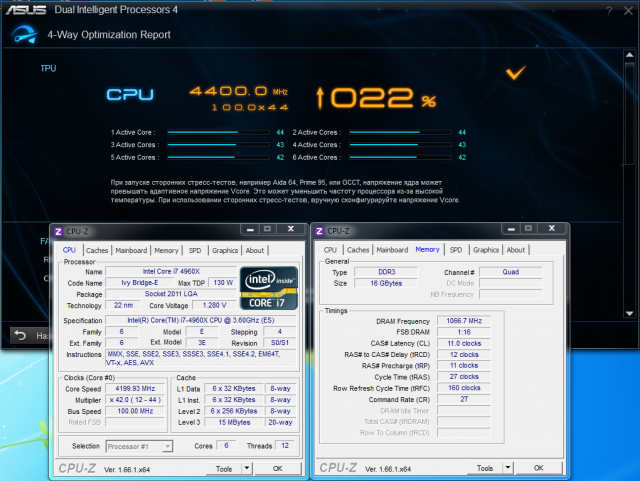Click the orange TPU checkmark icon
The width and height of the screenshot is (640, 481).
516,73
